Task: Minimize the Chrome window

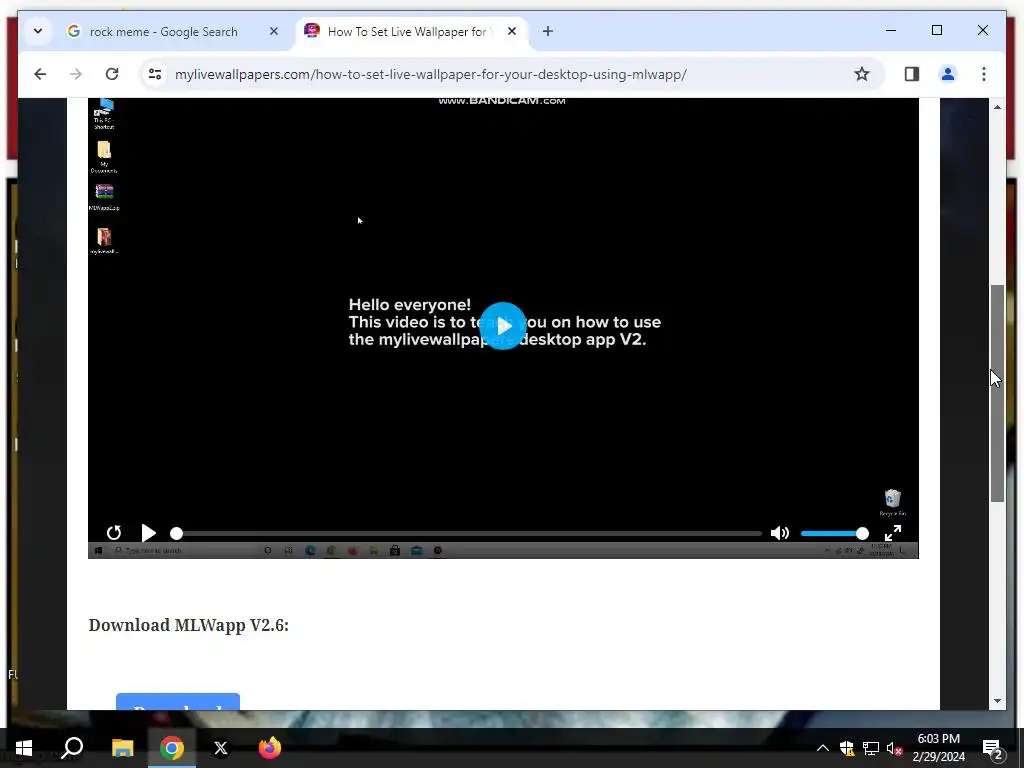Action: 891,30
